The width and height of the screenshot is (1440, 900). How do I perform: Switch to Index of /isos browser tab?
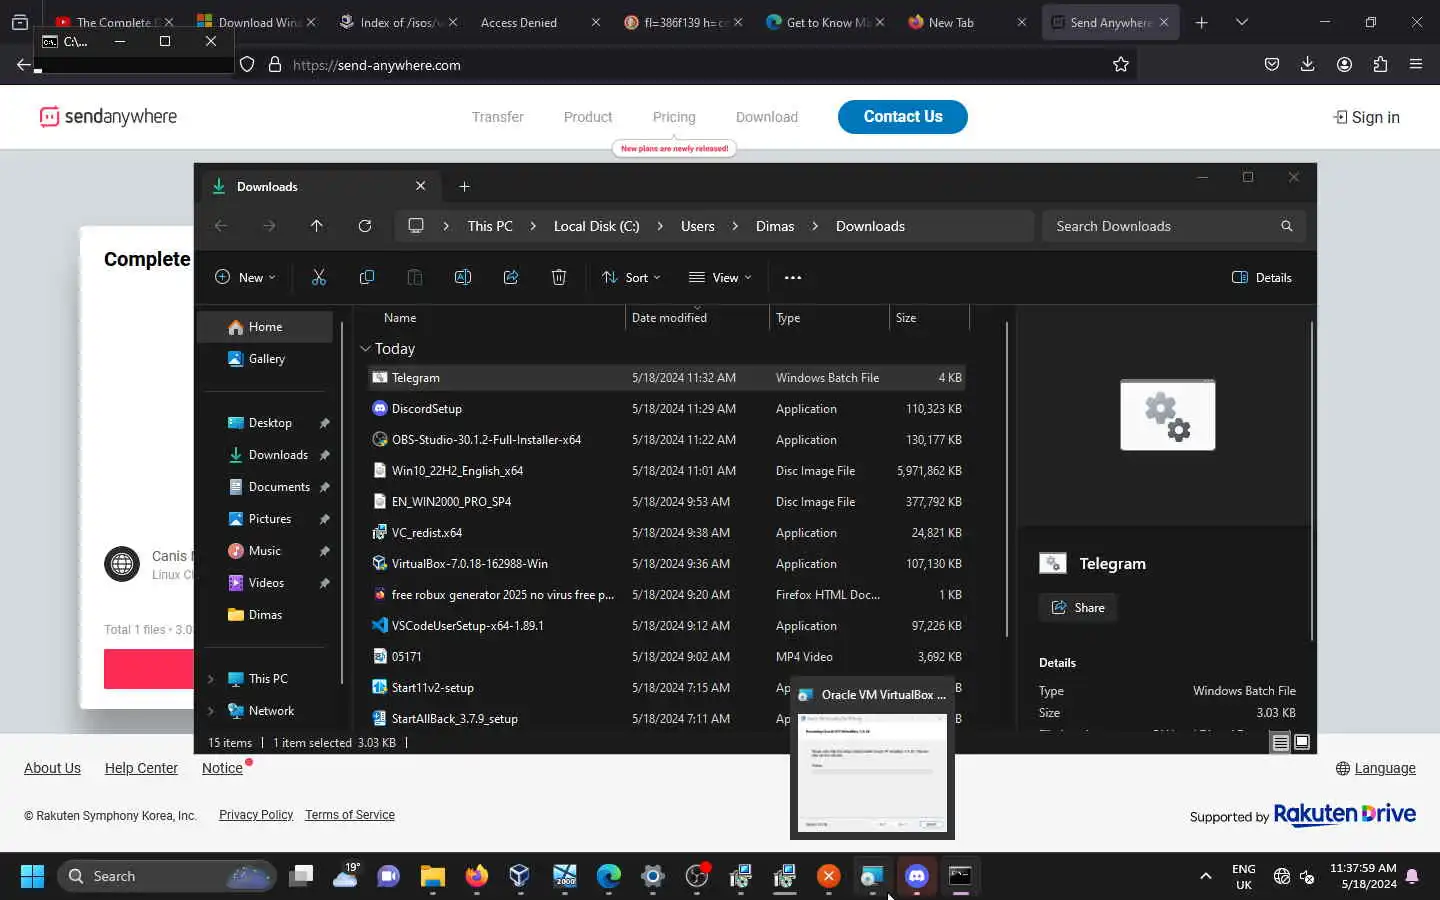pyautogui.click(x=398, y=22)
